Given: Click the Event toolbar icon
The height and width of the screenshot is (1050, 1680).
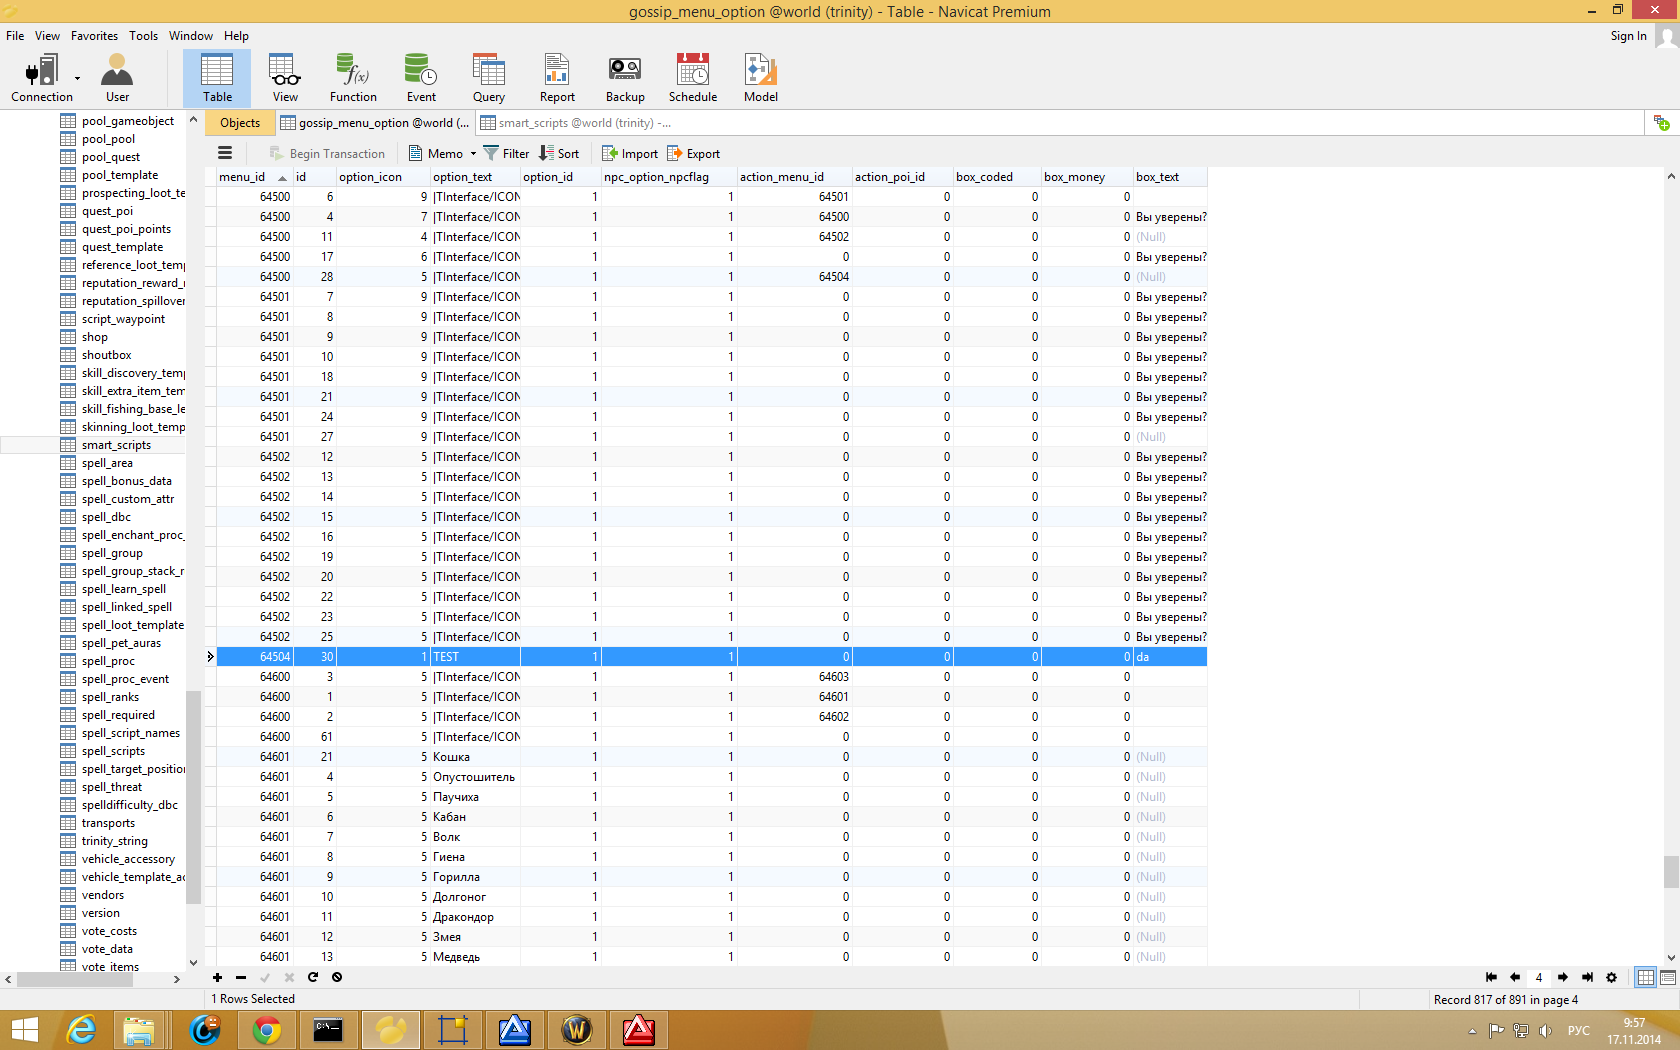Looking at the screenshot, I should coord(421,79).
